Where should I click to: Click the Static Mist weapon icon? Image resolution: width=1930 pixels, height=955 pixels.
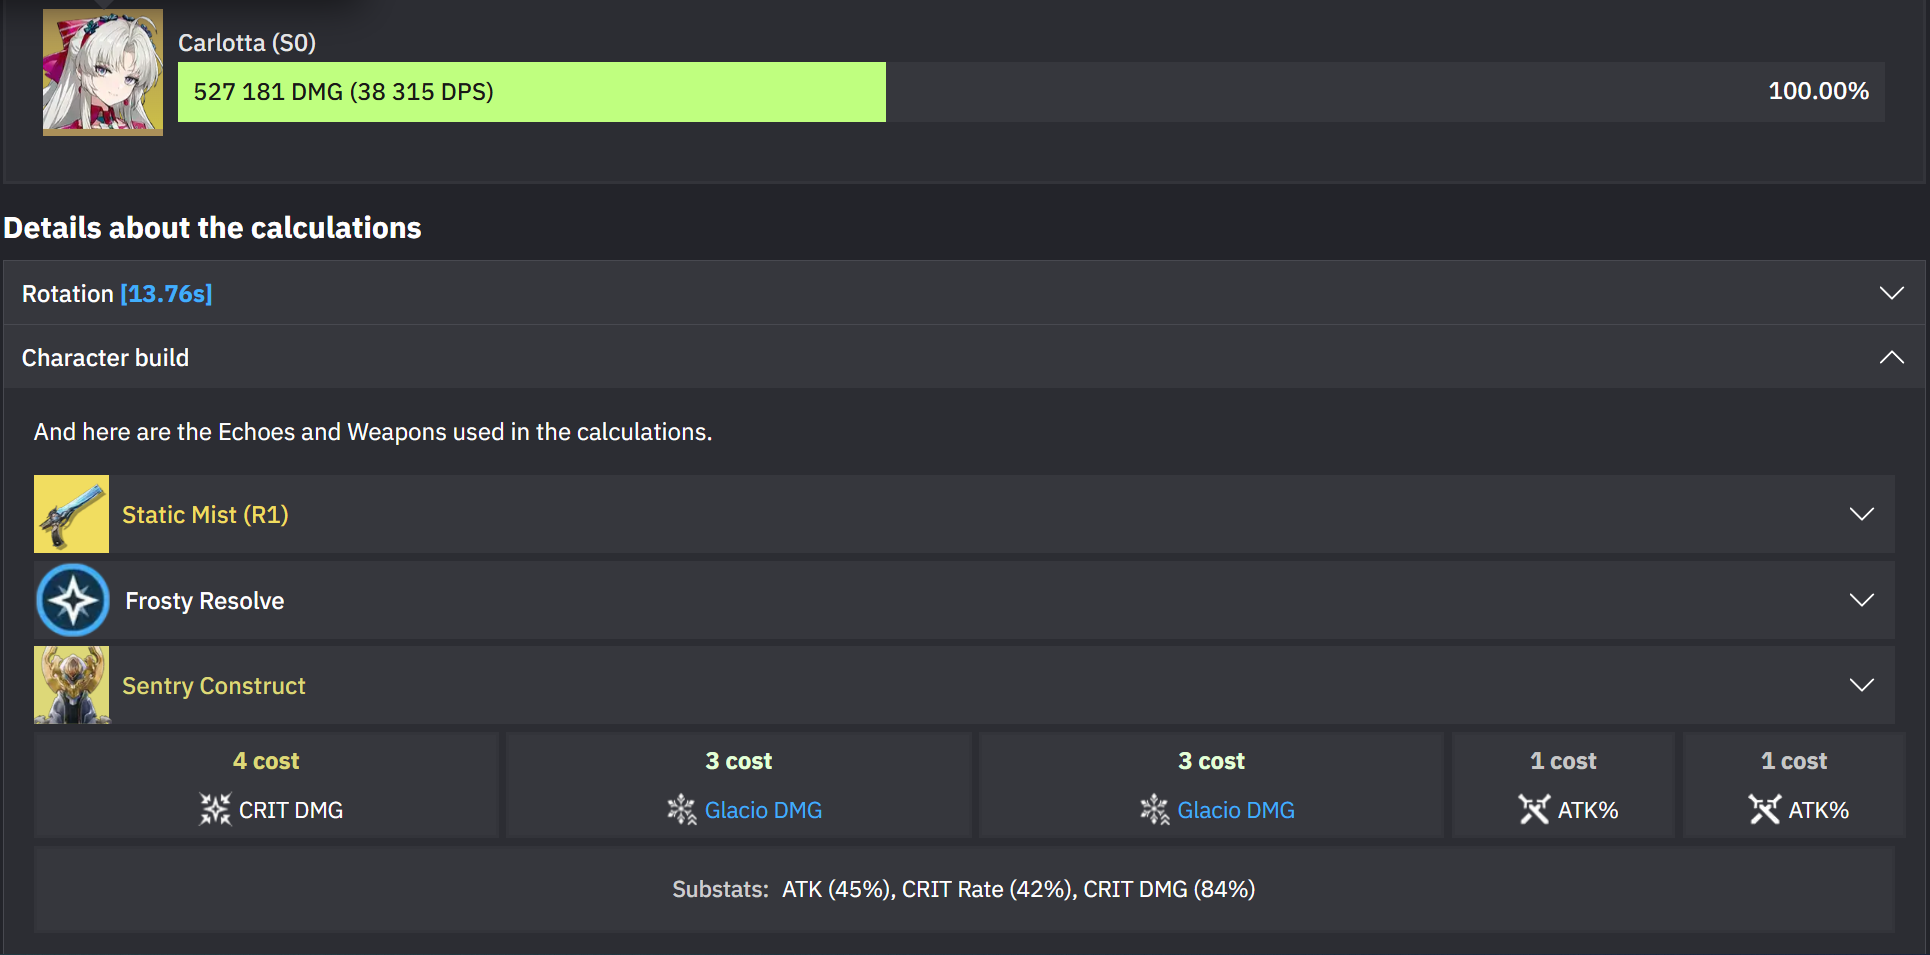pos(71,514)
